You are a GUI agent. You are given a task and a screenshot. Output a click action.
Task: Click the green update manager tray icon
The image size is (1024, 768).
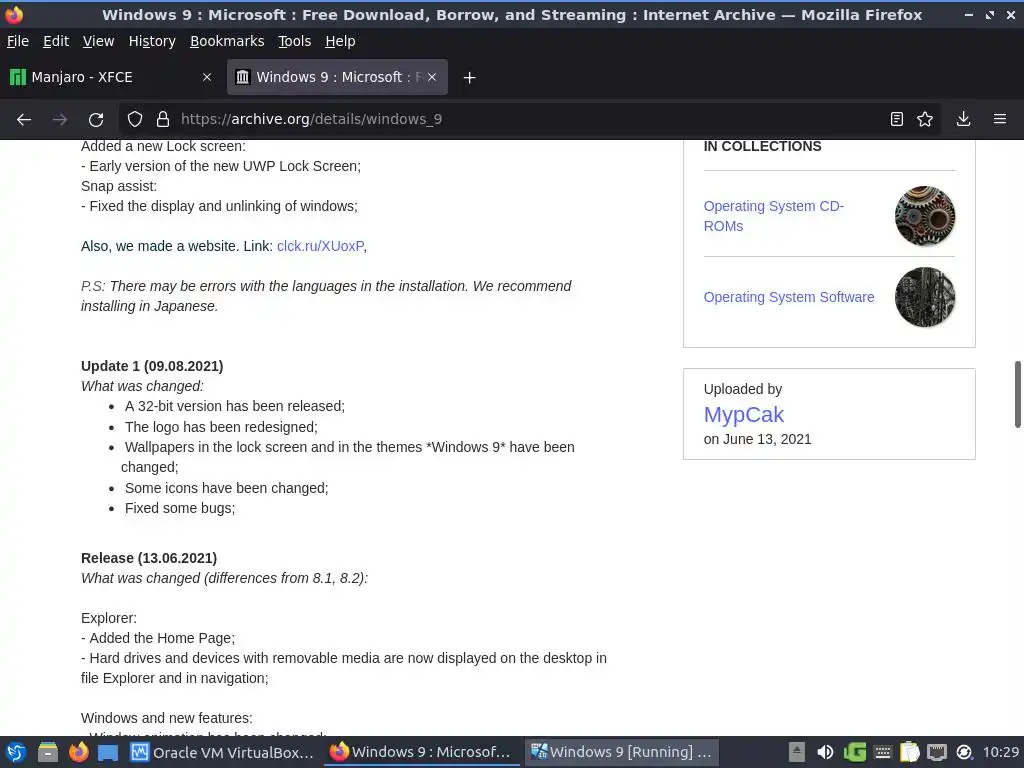(x=855, y=752)
